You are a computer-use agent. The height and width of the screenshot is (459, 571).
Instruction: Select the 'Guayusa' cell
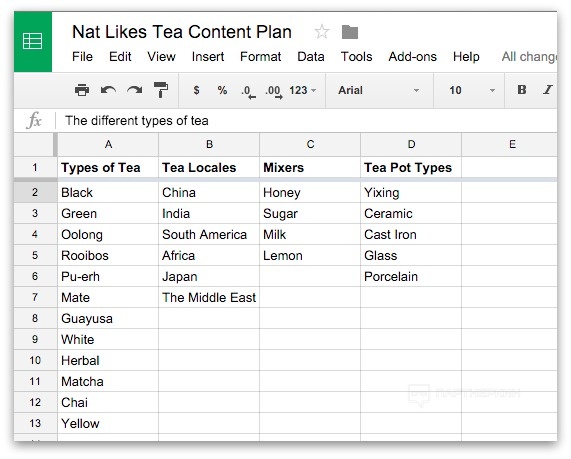(108, 318)
